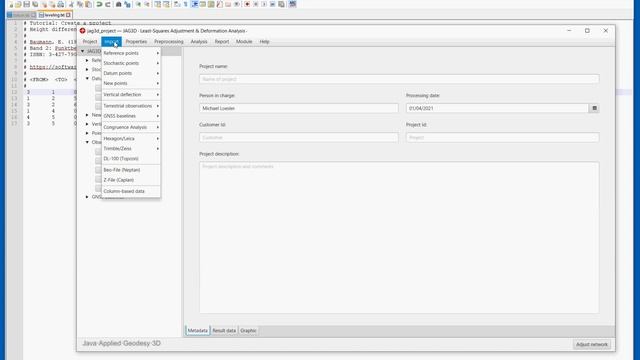This screenshot has width=640, height=360.
Task: Click into the Project description text area
Action: click(399, 238)
